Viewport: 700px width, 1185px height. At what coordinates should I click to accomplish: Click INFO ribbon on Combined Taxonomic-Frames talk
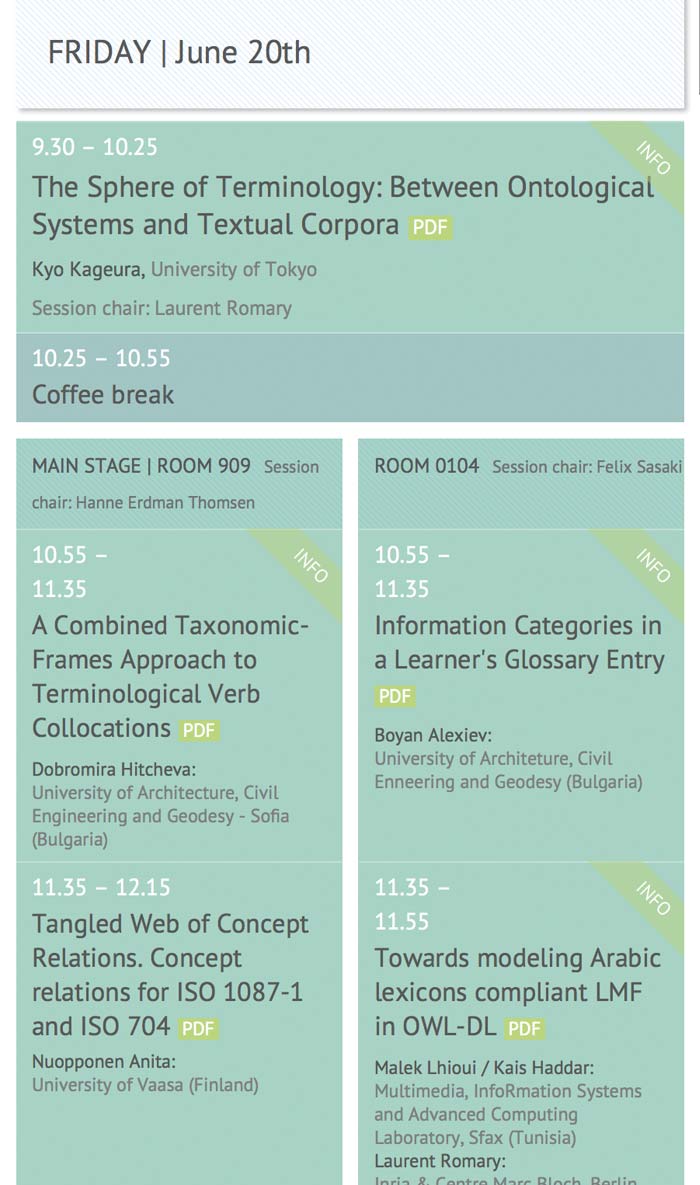[x=310, y=566]
